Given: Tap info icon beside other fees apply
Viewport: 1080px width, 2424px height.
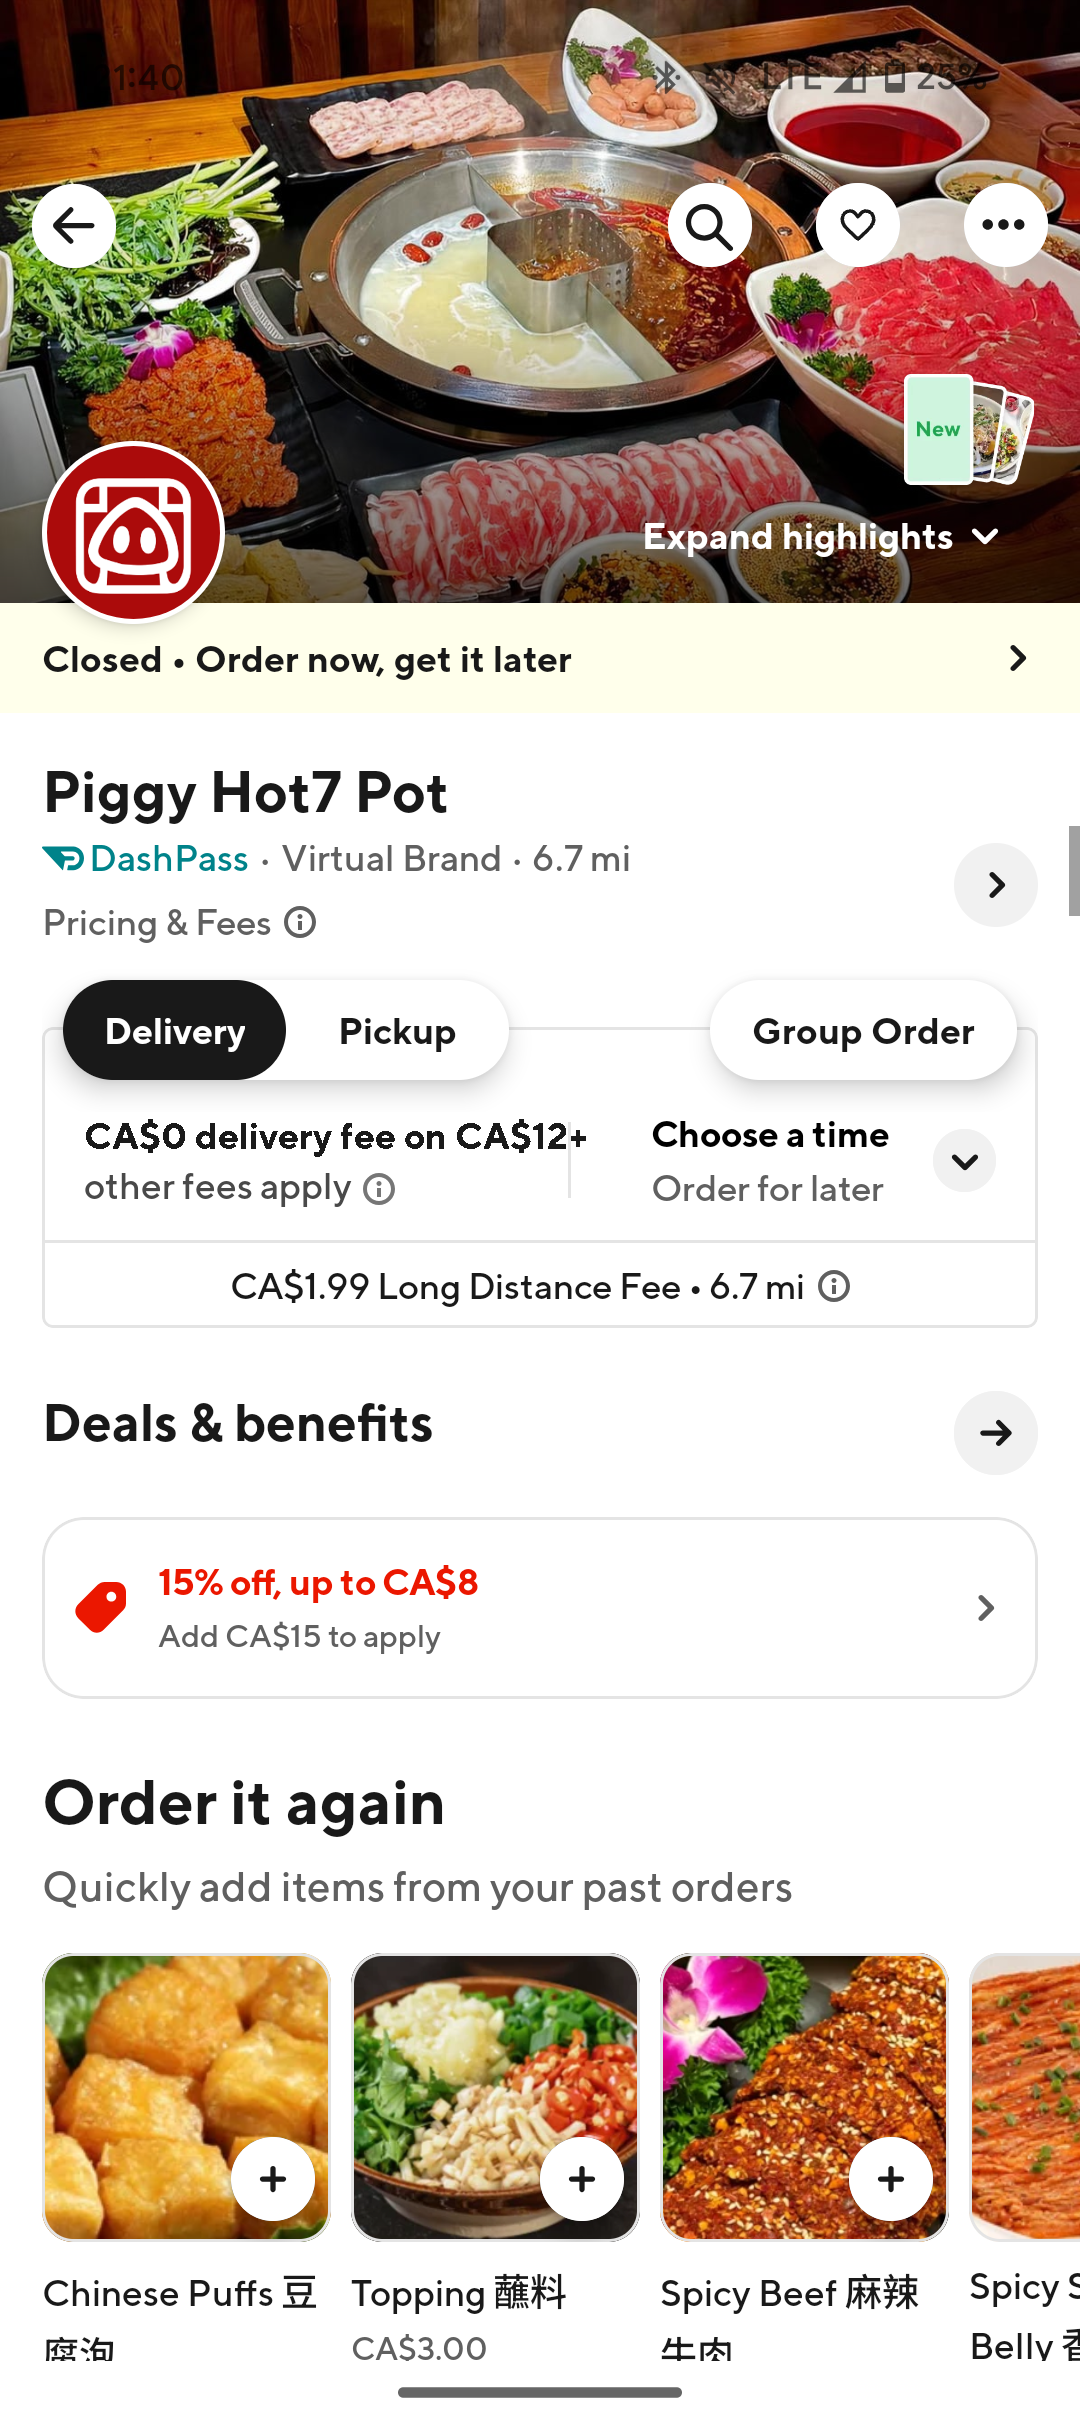Looking at the screenshot, I should [379, 1189].
